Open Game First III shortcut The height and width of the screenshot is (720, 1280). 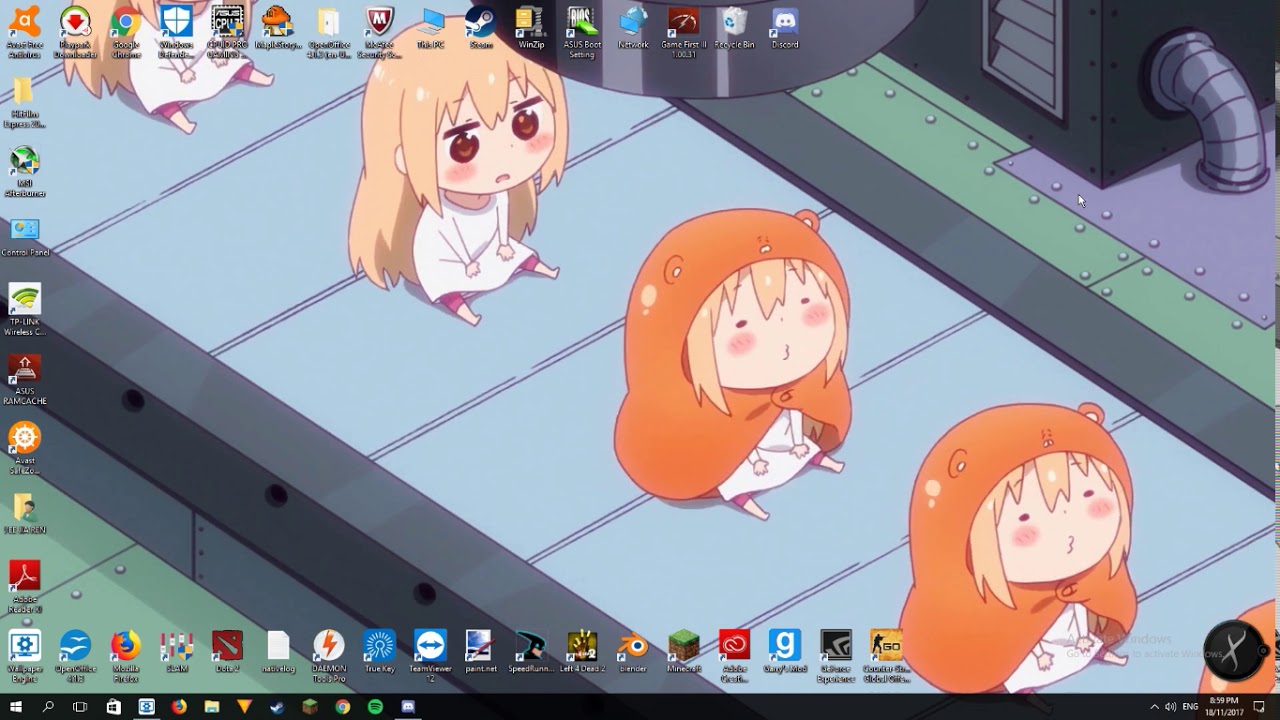[x=684, y=31]
